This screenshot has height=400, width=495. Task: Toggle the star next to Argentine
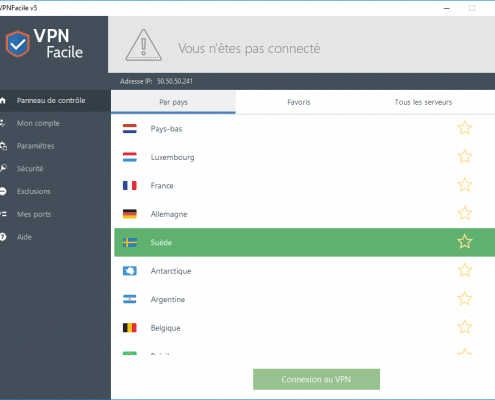pos(465,299)
